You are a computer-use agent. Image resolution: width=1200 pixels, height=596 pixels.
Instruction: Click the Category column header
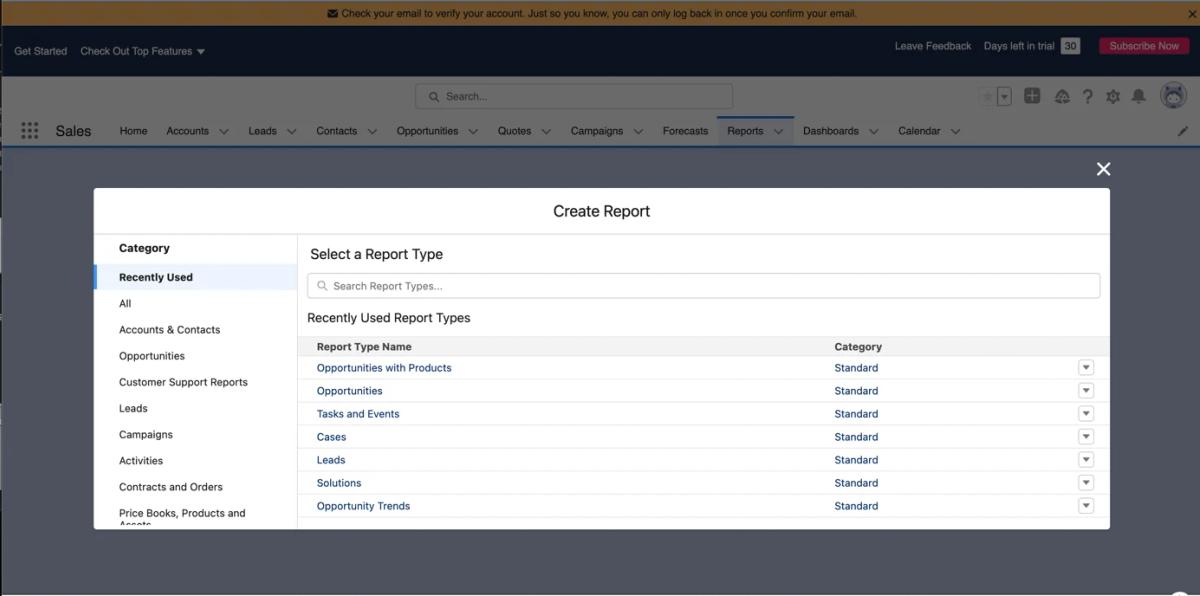click(x=858, y=347)
